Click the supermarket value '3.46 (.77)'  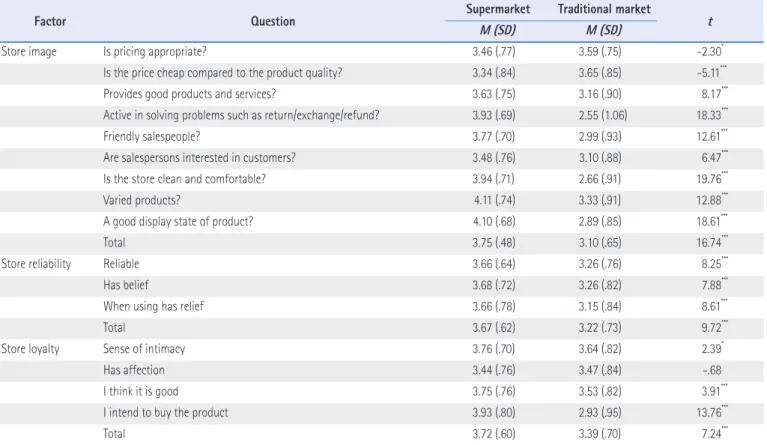[494, 51]
